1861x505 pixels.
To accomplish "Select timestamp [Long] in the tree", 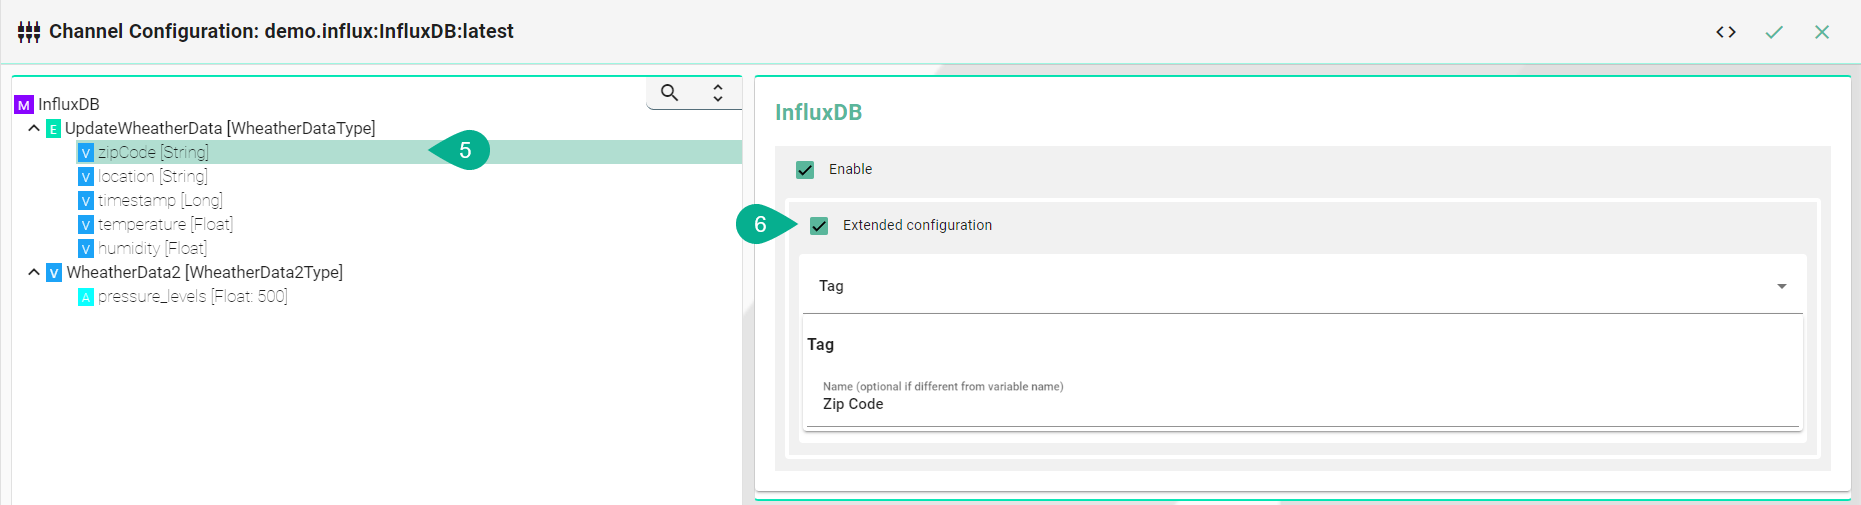I will 160,200.
